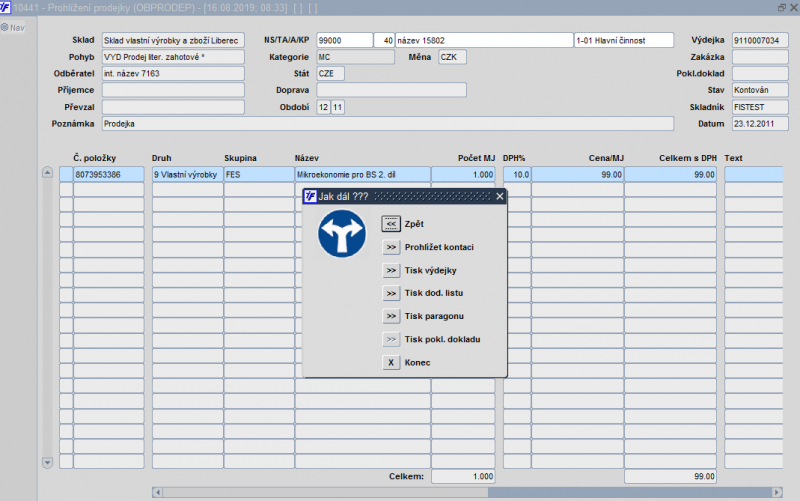This screenshot has width=800, height=501.
Task: Click the X button next to Konec
Action: click(391, 362)
